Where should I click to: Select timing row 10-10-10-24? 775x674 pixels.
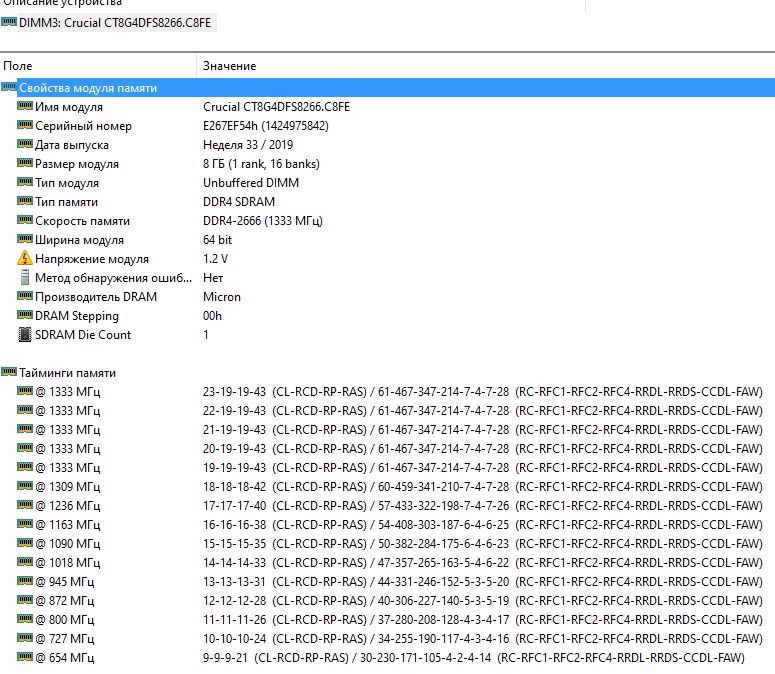(x=482, y=638)
